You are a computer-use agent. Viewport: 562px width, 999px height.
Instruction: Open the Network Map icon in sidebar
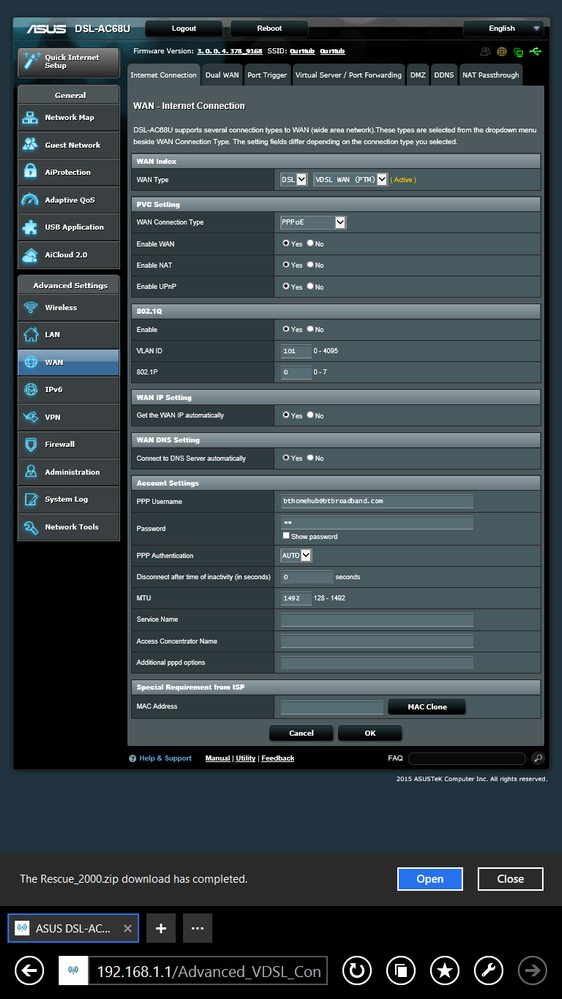(30, 118)
